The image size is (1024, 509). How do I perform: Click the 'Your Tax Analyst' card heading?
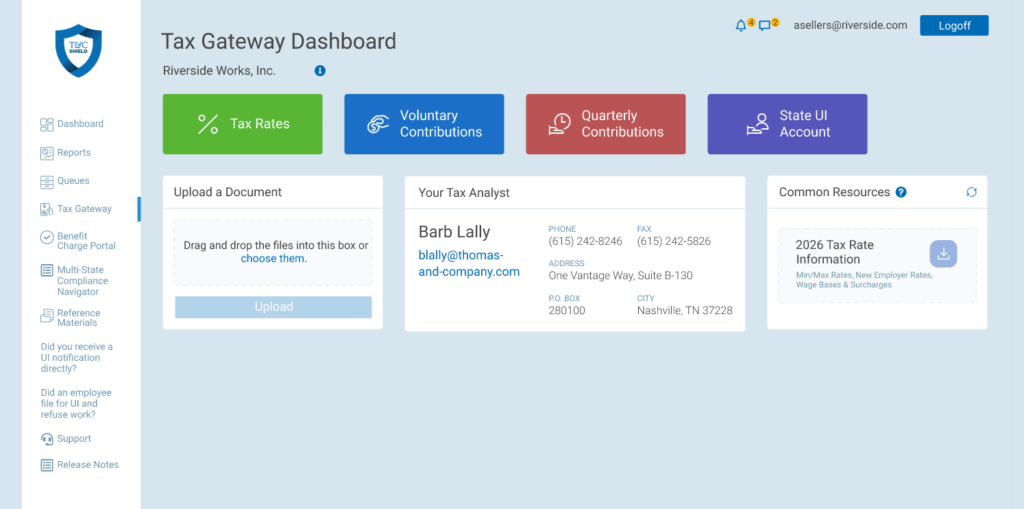(464, 193)
